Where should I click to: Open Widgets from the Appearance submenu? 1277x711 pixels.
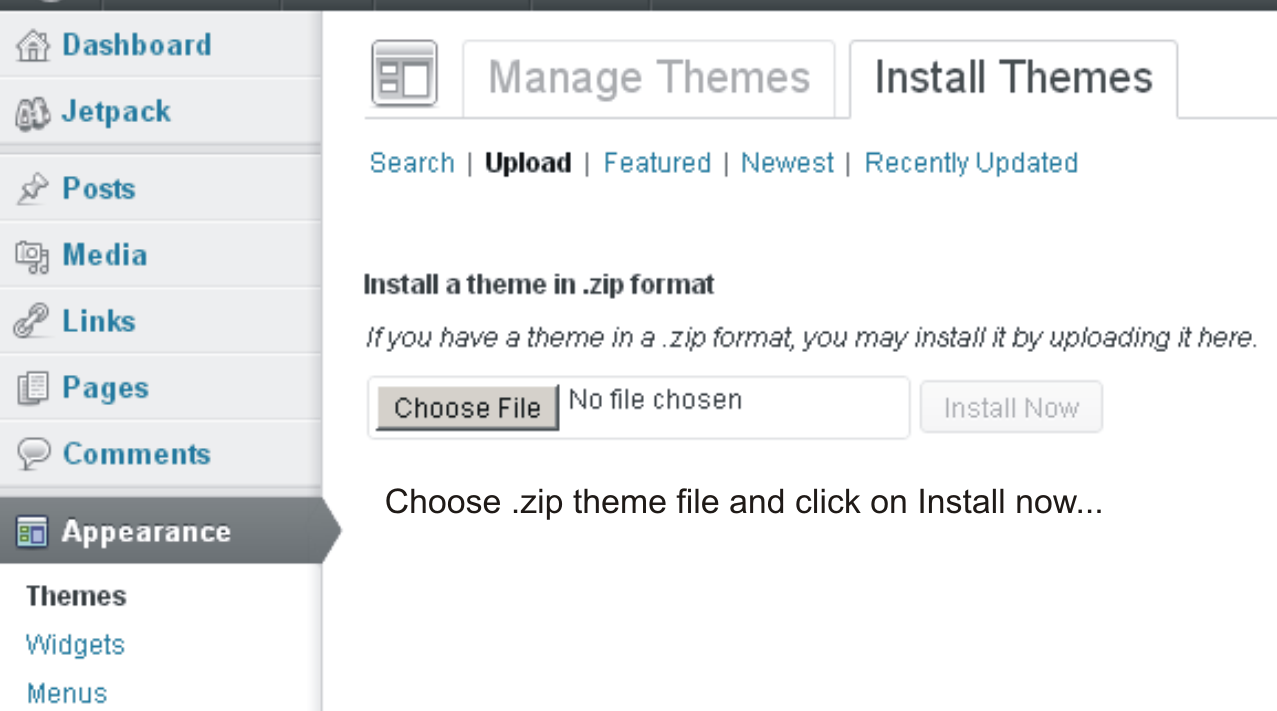(75, 645)
